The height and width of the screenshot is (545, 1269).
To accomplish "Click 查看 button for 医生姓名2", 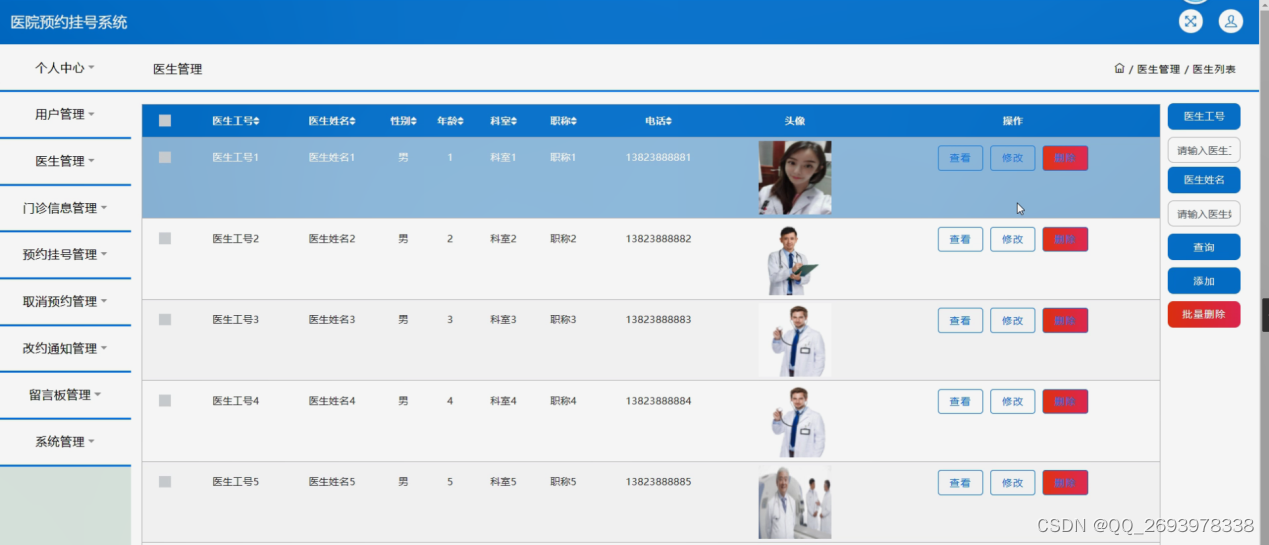I will (960, 239).
